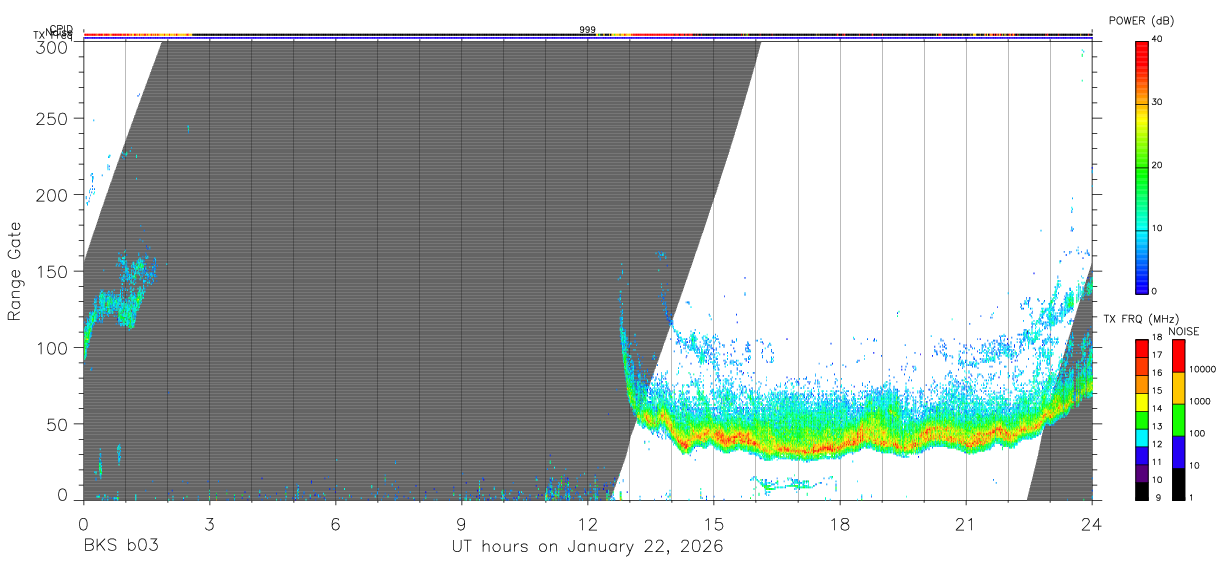Click the 250 range gate tick label

click(x=54, y=119)
